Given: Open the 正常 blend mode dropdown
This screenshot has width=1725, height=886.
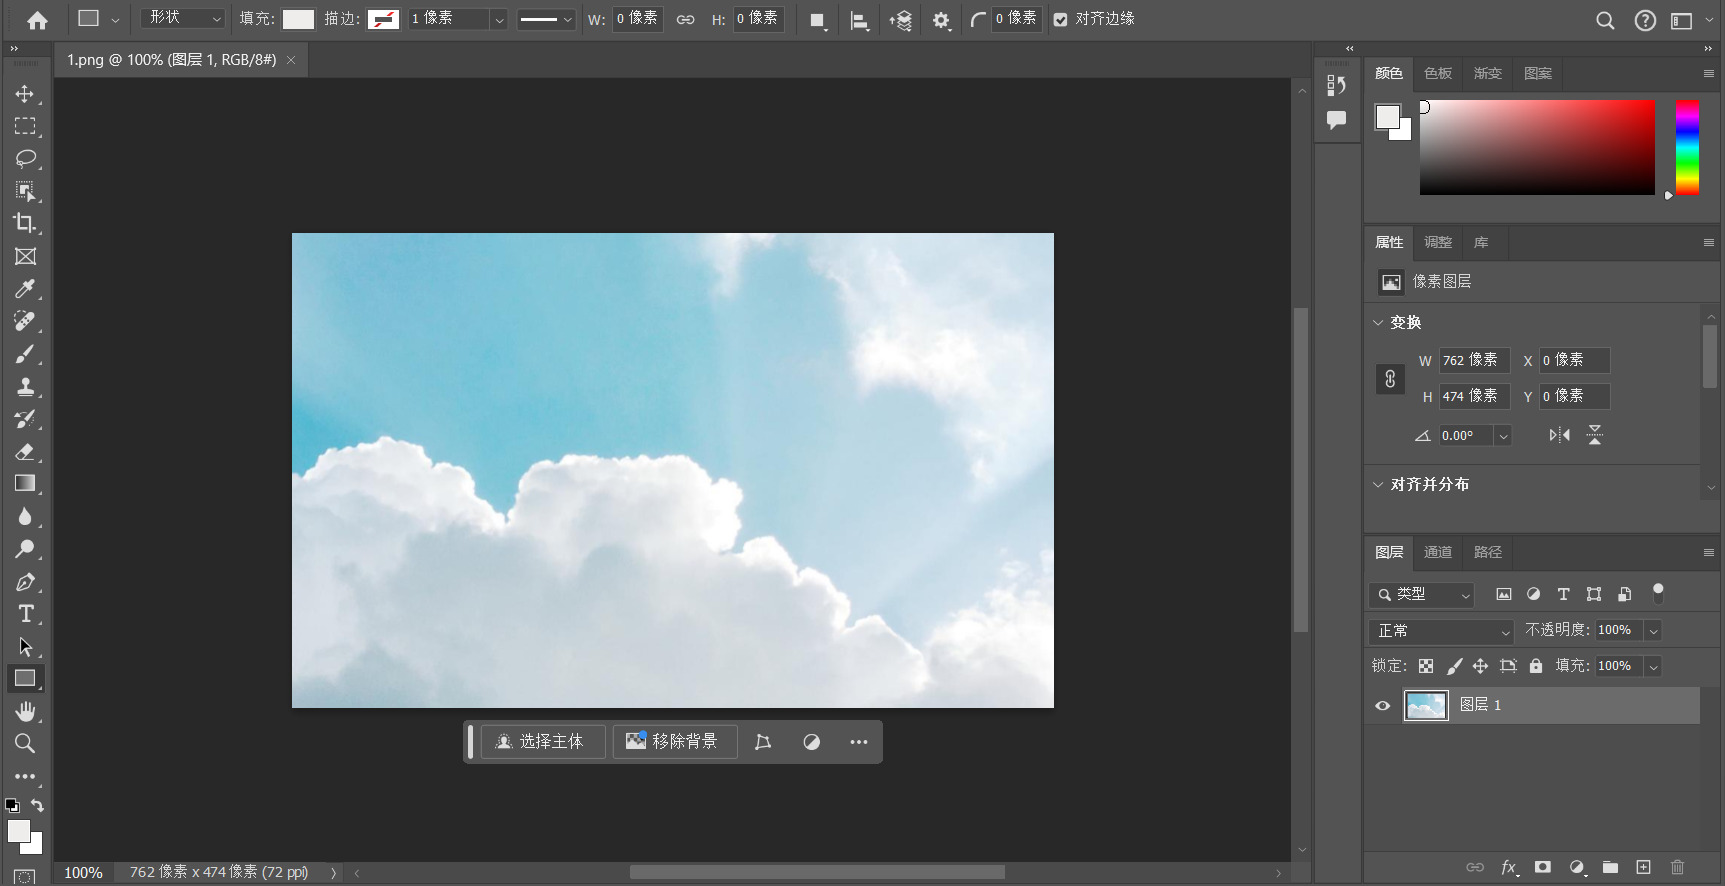Looking at the screenshot, I should [1441, 631].
